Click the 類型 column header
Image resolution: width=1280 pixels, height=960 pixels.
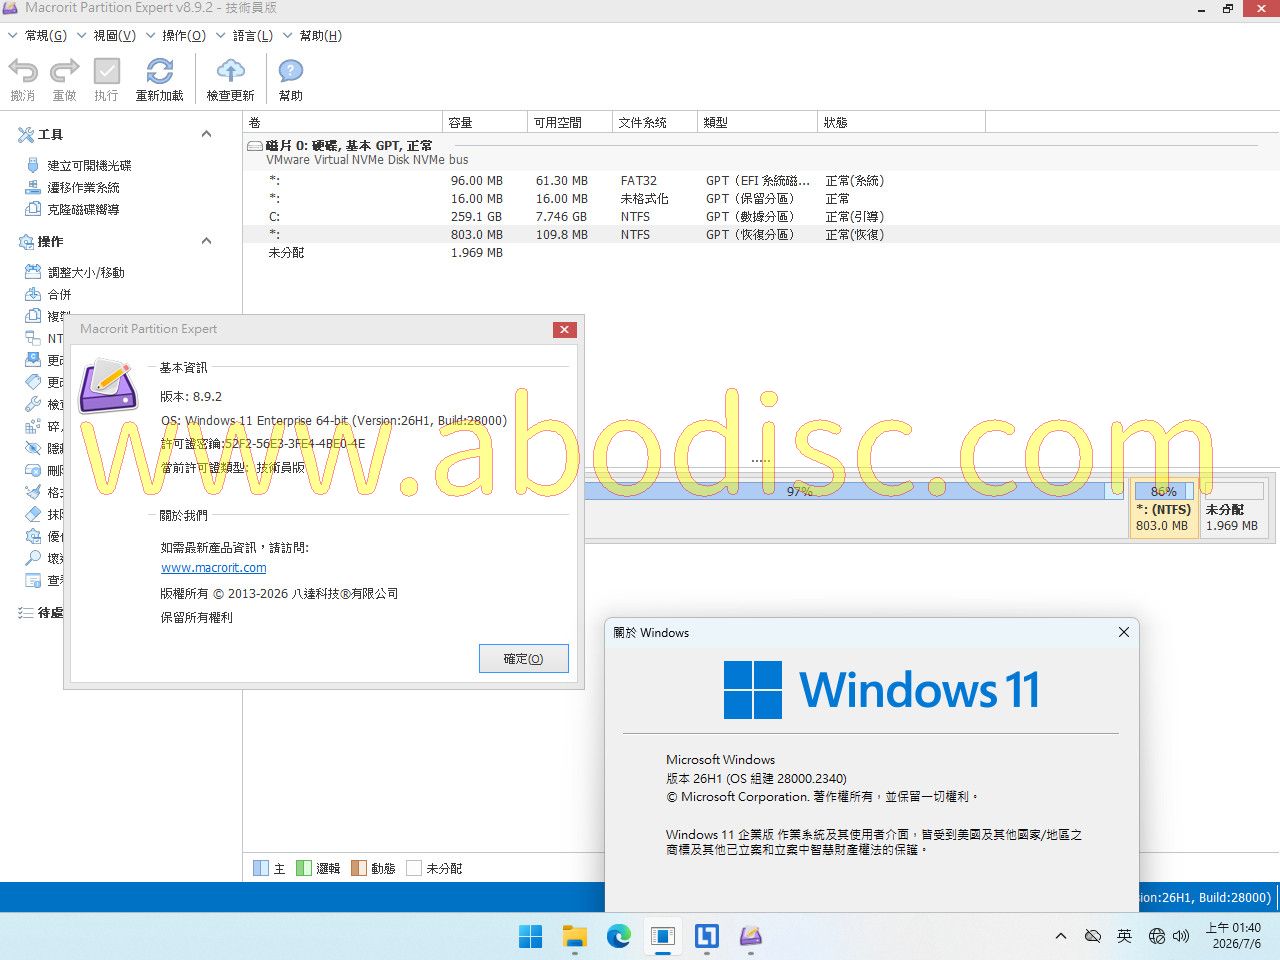point(758,122)
